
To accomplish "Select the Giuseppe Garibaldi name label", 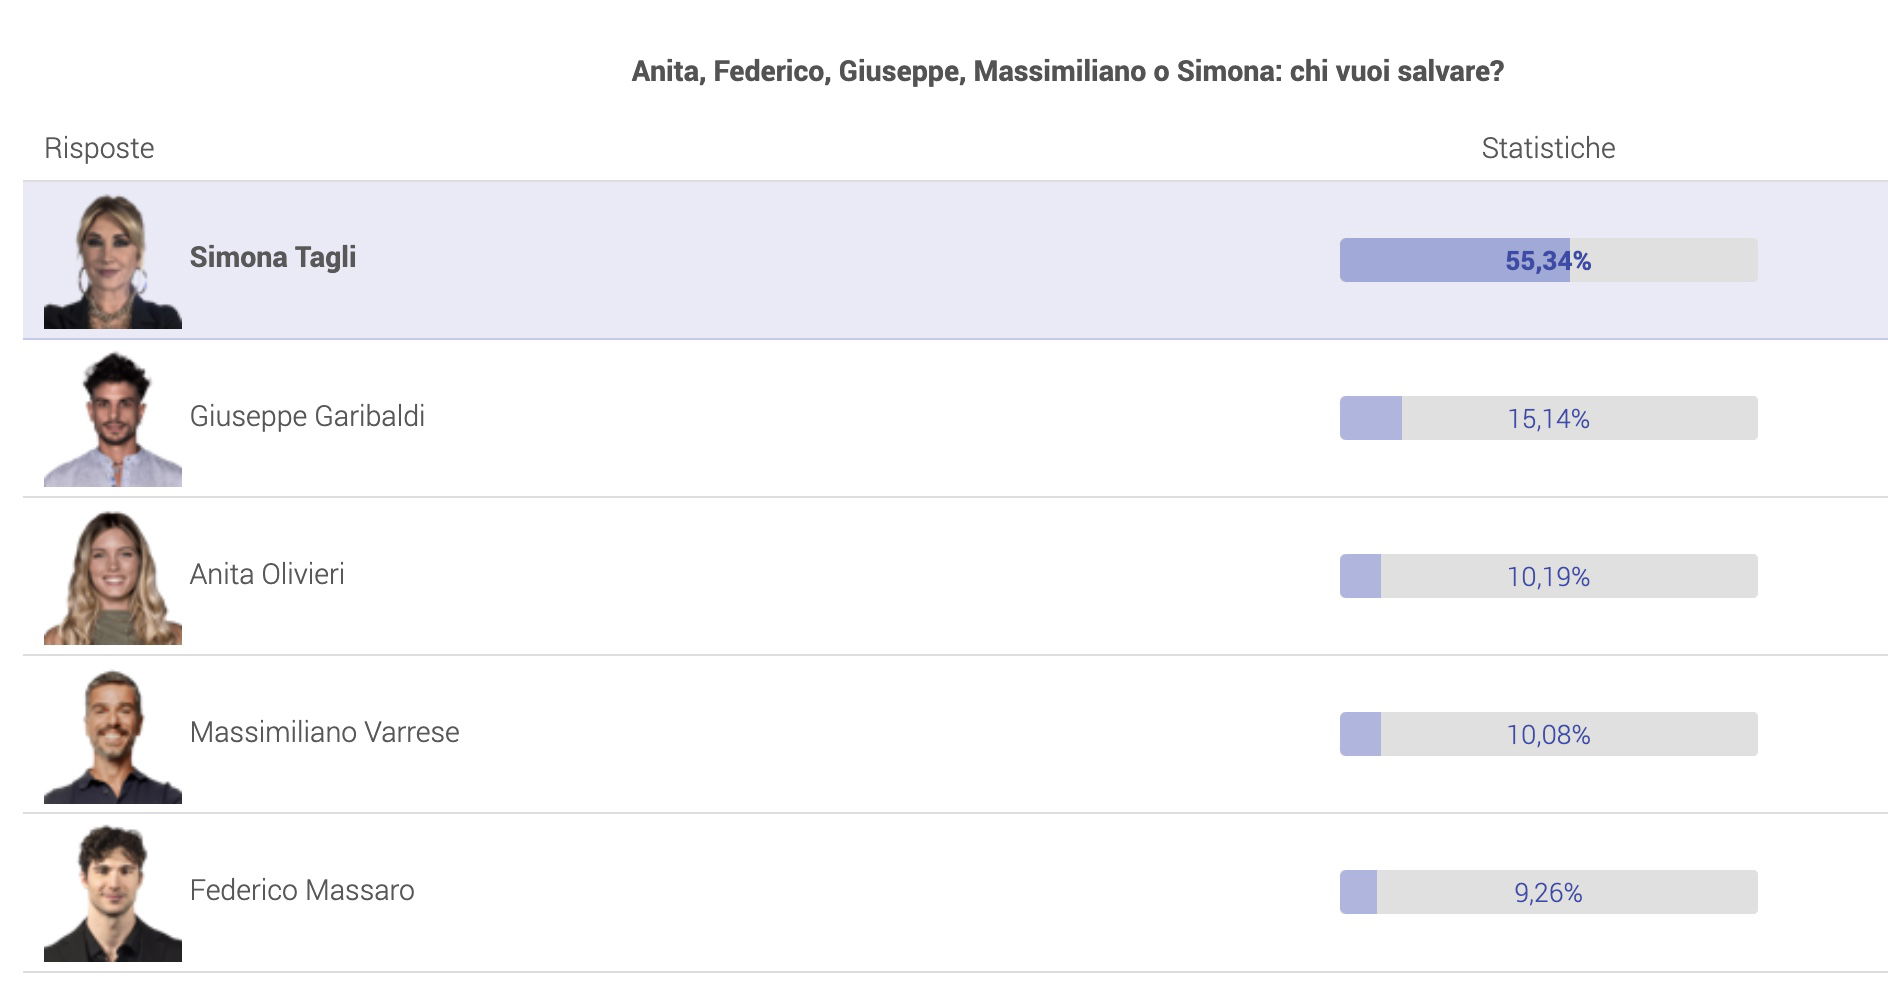I will (x=307, y=416).
